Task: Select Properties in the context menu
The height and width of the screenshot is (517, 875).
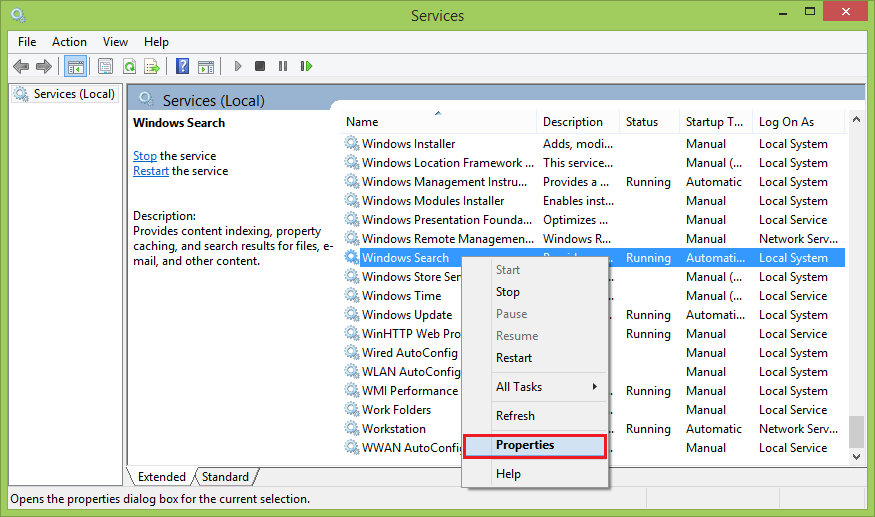Action: click(535, 445)
